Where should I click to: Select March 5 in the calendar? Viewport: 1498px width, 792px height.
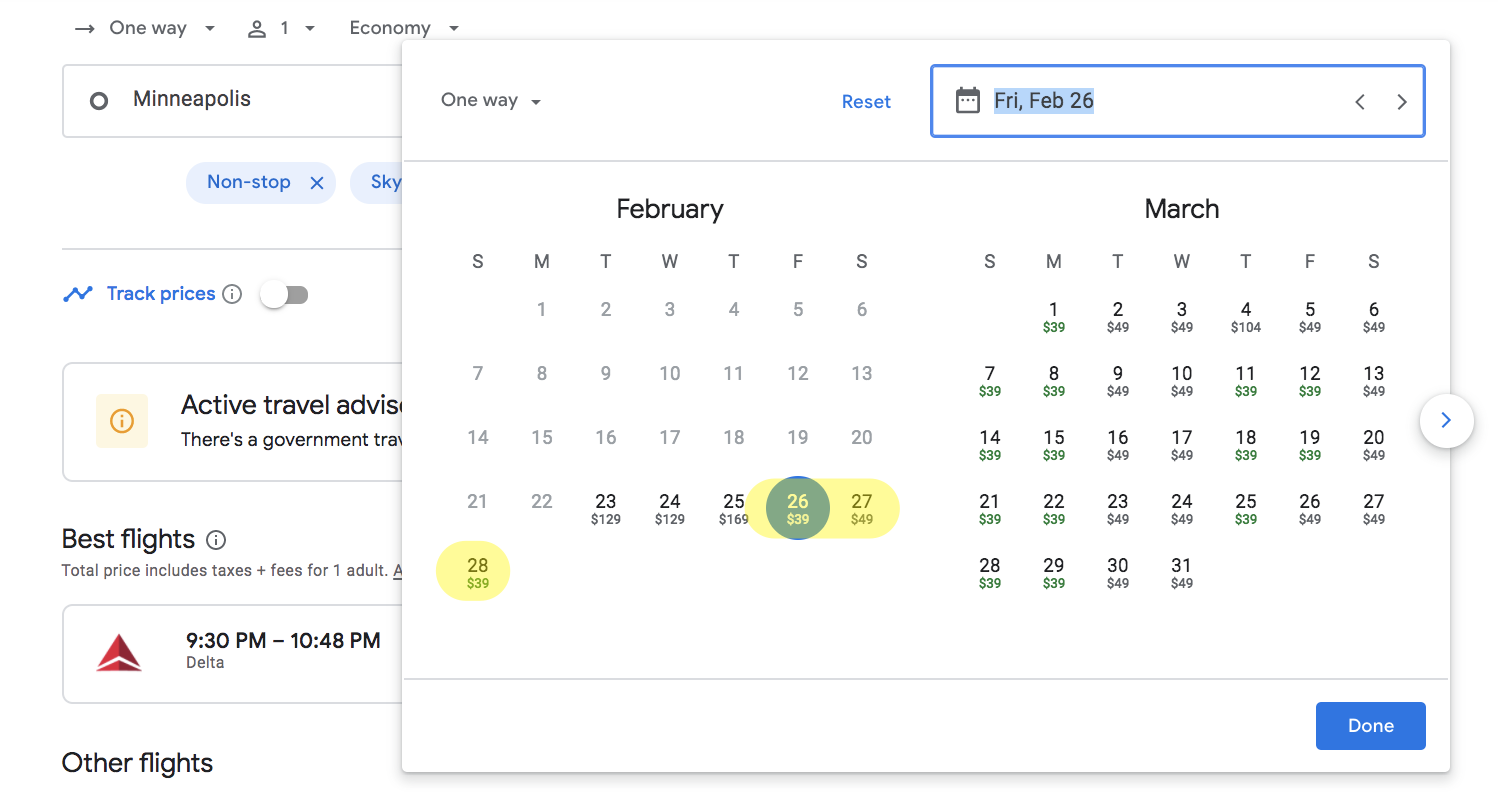point(1310,316)
